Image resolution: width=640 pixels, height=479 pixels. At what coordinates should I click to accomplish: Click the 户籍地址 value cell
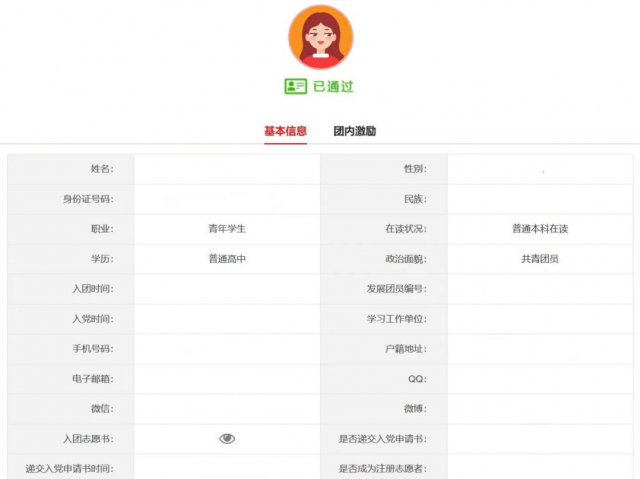(x=540, y=349)
